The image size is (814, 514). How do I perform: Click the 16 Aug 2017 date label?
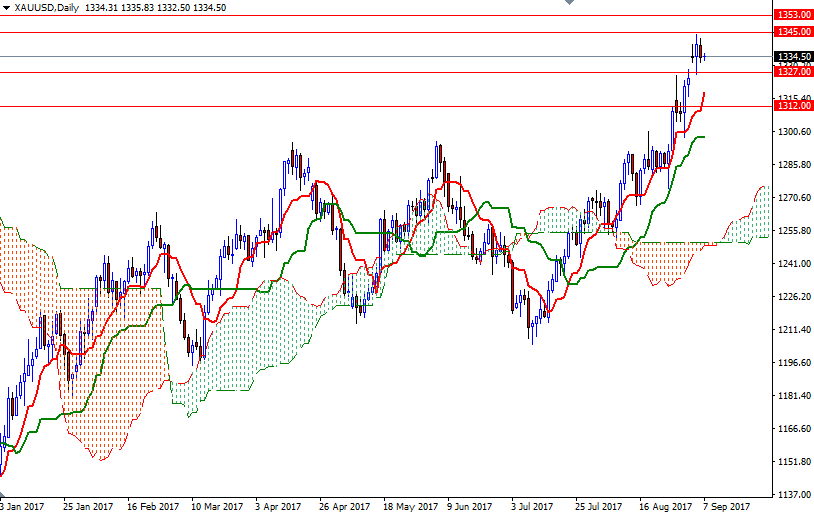665,506
